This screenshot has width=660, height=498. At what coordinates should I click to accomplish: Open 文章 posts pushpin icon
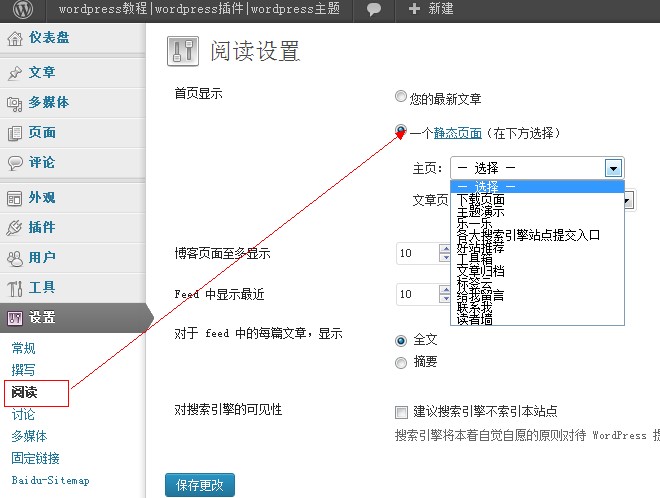click(15, 73)
